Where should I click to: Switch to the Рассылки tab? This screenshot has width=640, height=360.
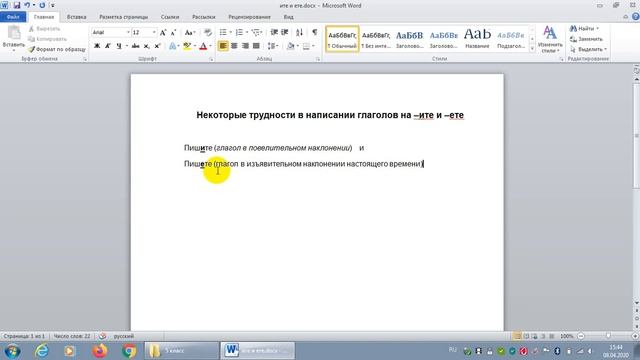(x=203, y=17)
